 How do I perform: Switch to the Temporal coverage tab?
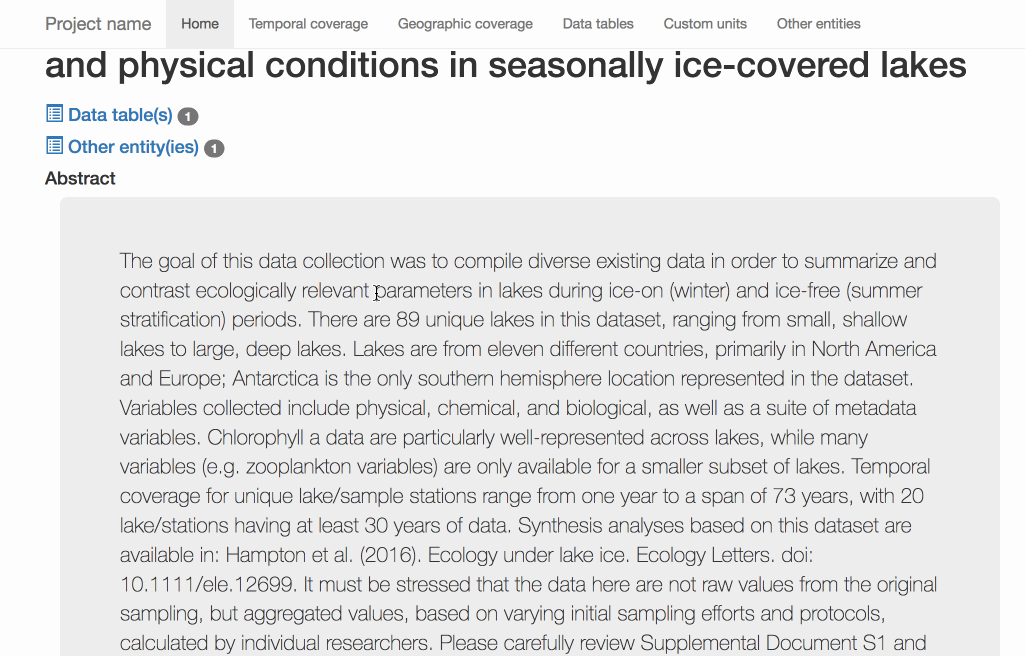308,24
